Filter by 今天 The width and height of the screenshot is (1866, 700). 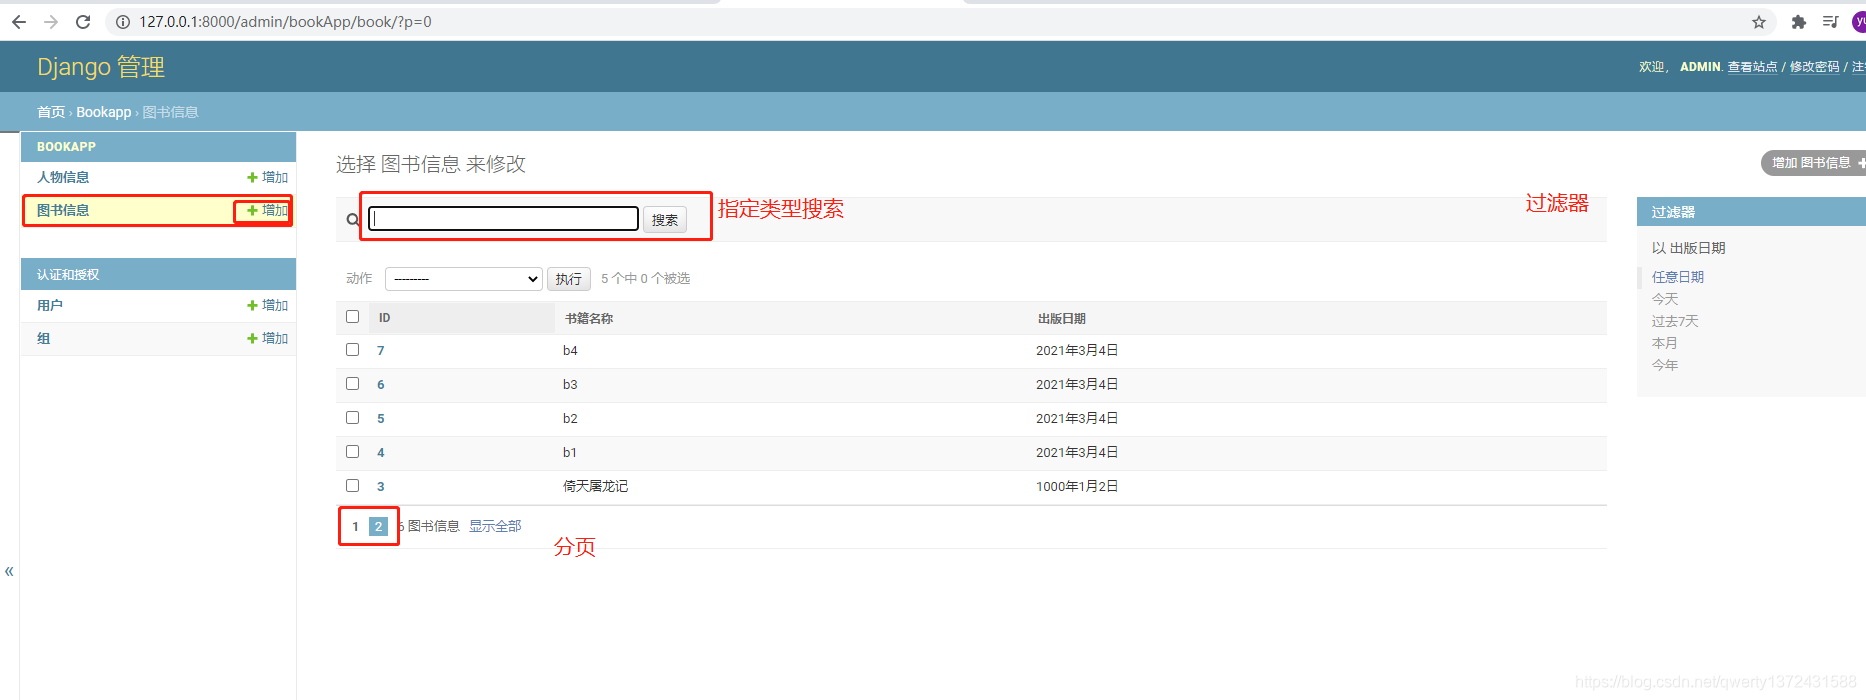click(1665, 299)
